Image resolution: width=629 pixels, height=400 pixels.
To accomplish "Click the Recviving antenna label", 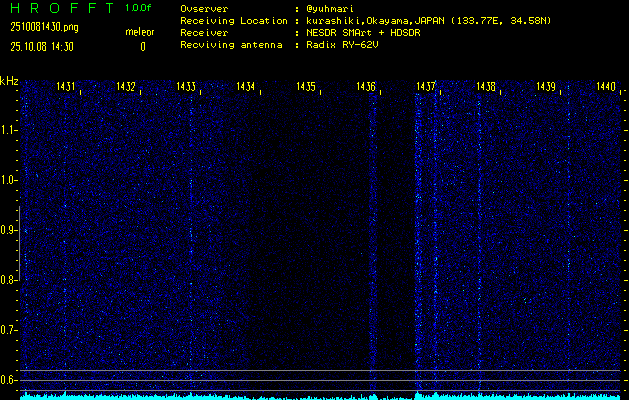I will pyautogui.click(x=231, y=45).
